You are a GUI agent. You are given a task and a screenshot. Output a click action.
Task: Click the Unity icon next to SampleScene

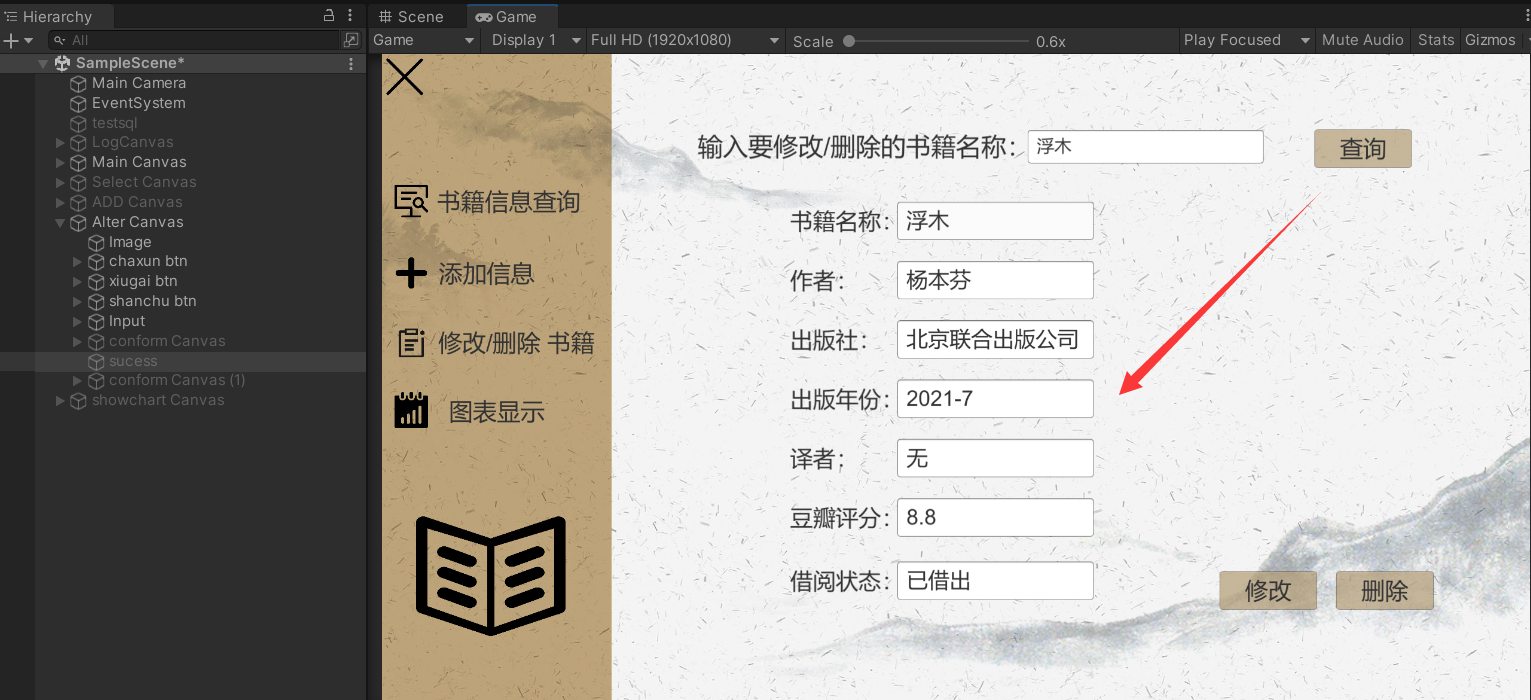[62, 63]
